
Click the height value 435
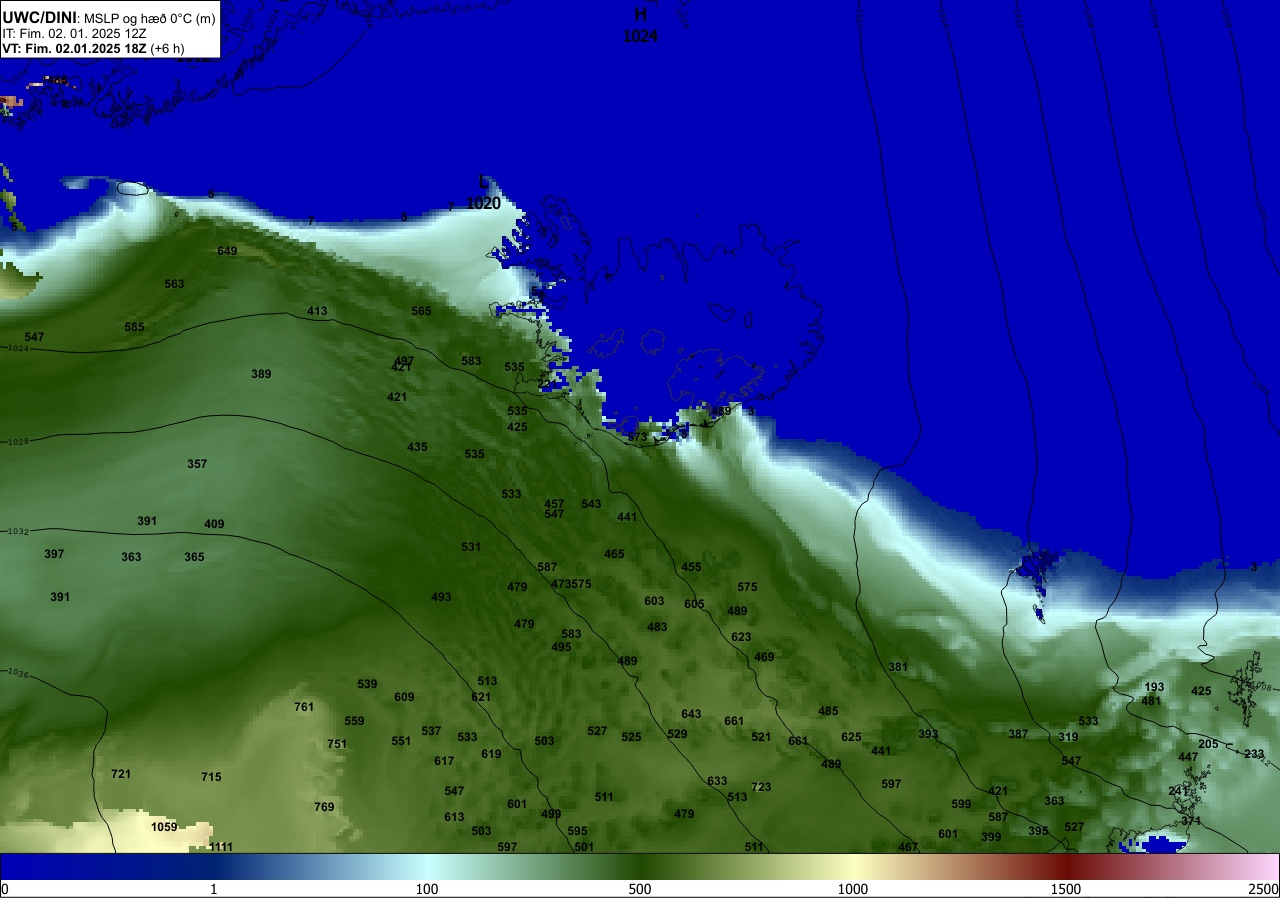click(417, 447)
